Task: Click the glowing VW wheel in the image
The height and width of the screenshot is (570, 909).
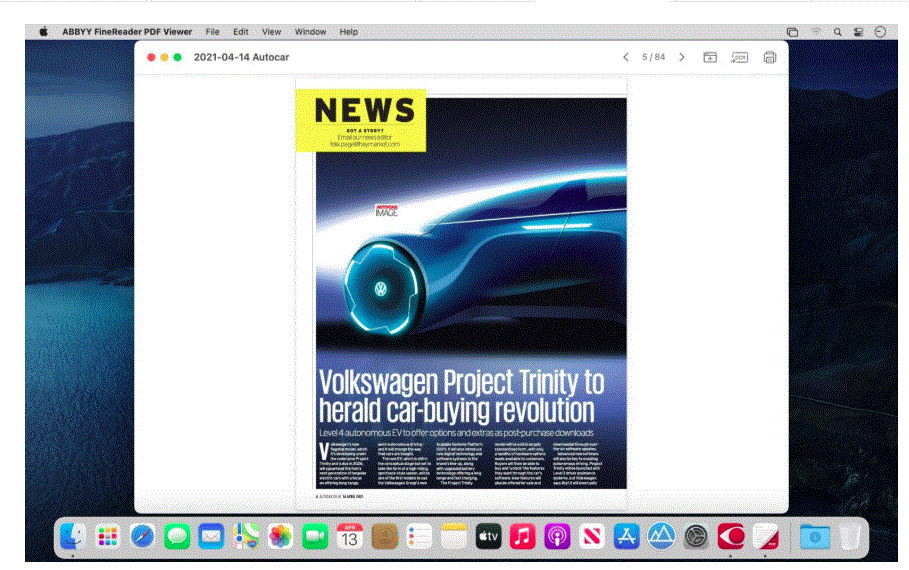Action: coord(381,288)
